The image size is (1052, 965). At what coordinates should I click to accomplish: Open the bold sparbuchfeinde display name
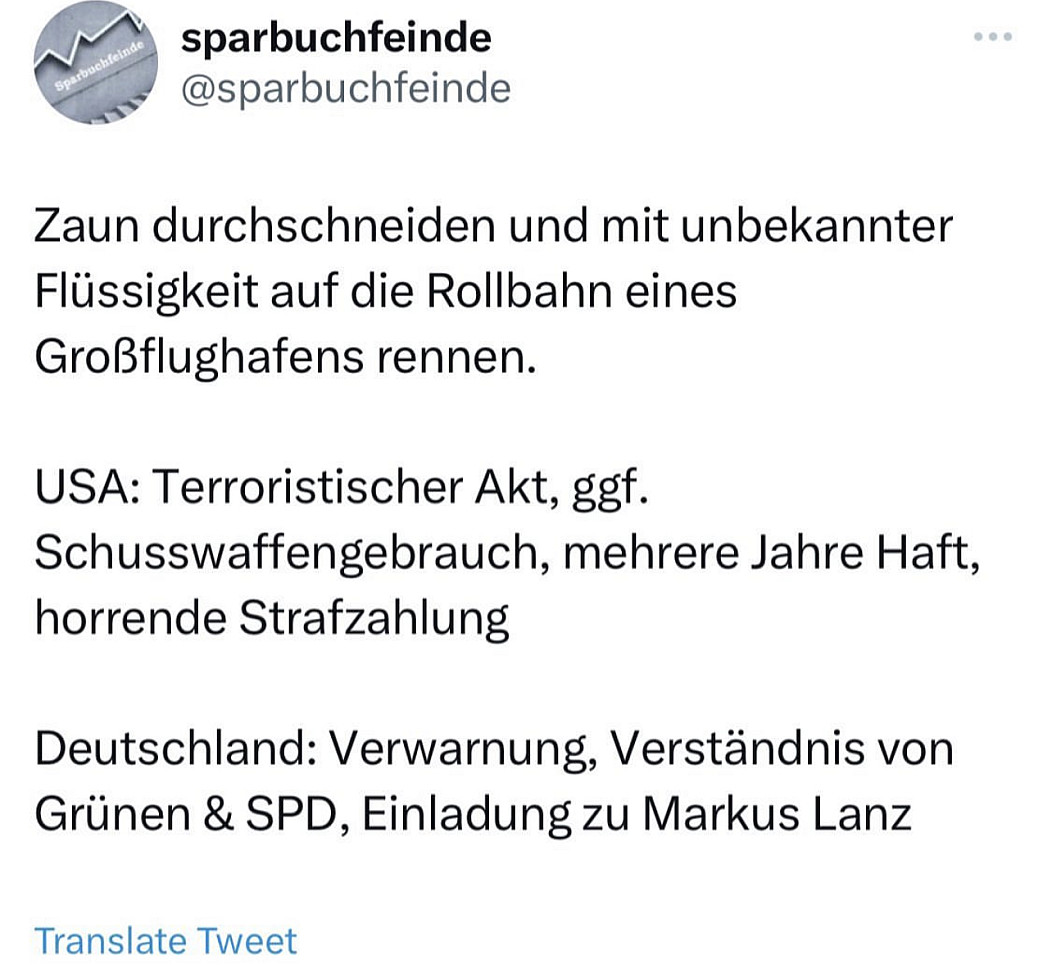pyautogui.click(x=336, y=38)
